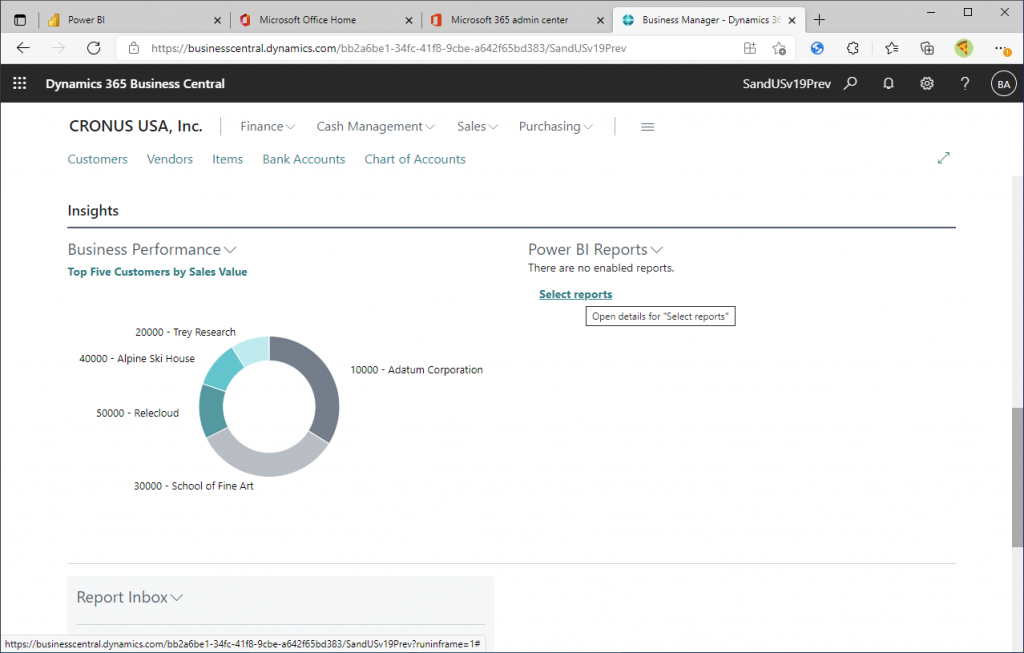Image resolution: width=1024 pixels, height=653 pixels.
Task: Select the teal Relecloud chart segment
Action: click(x=212, y=411)
